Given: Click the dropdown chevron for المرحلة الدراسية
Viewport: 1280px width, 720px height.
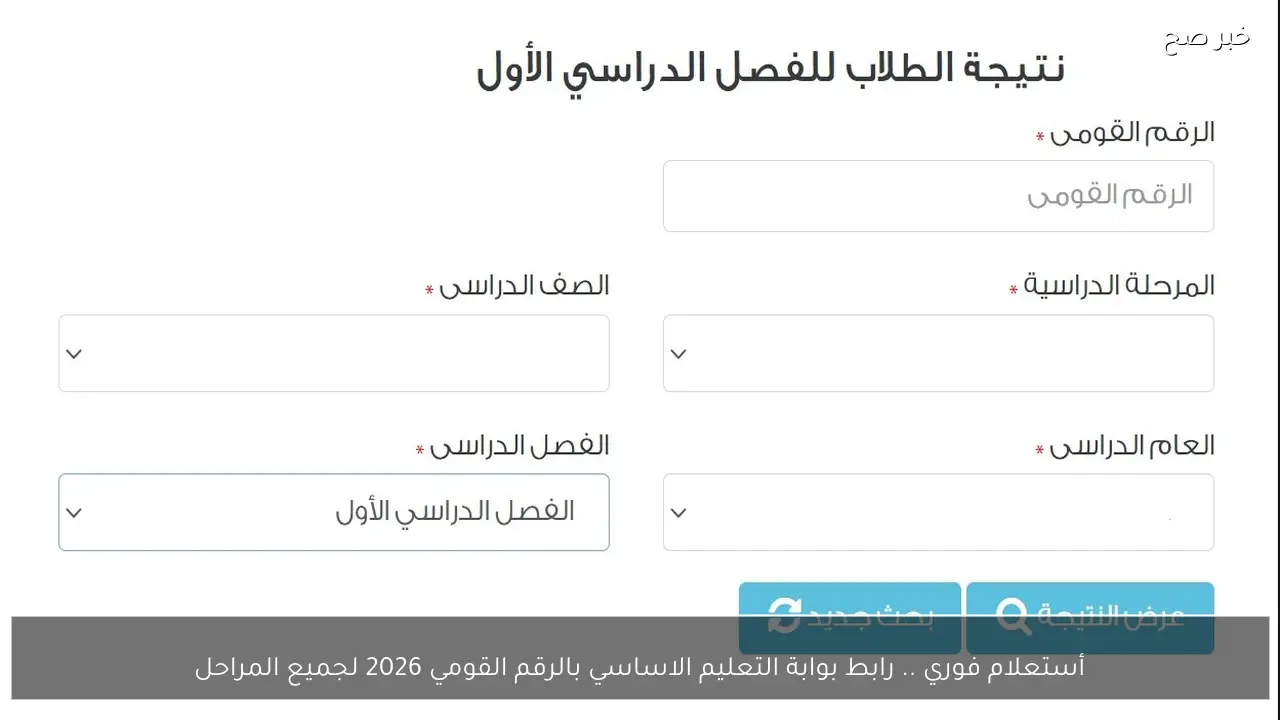Looking at the screenshot, I should tap(678, 353).
